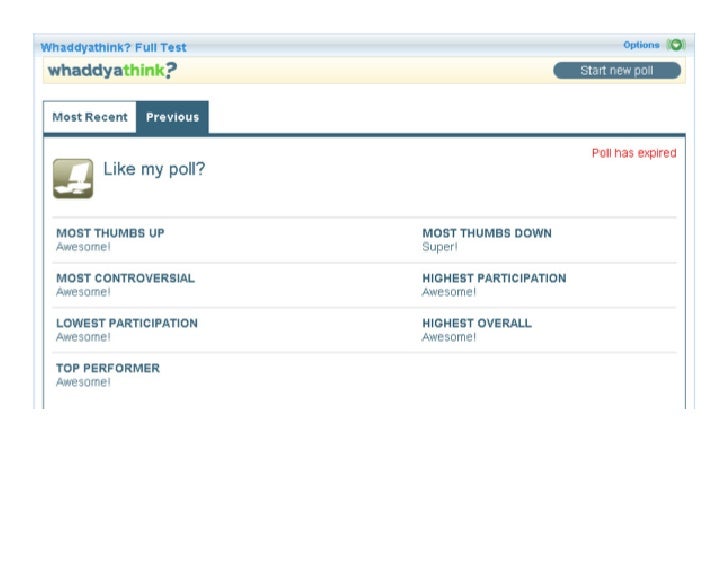Click the HIGHEST PARTICIPATION heading
This screenshot has width=728, height=563.
tap(494, 278)
